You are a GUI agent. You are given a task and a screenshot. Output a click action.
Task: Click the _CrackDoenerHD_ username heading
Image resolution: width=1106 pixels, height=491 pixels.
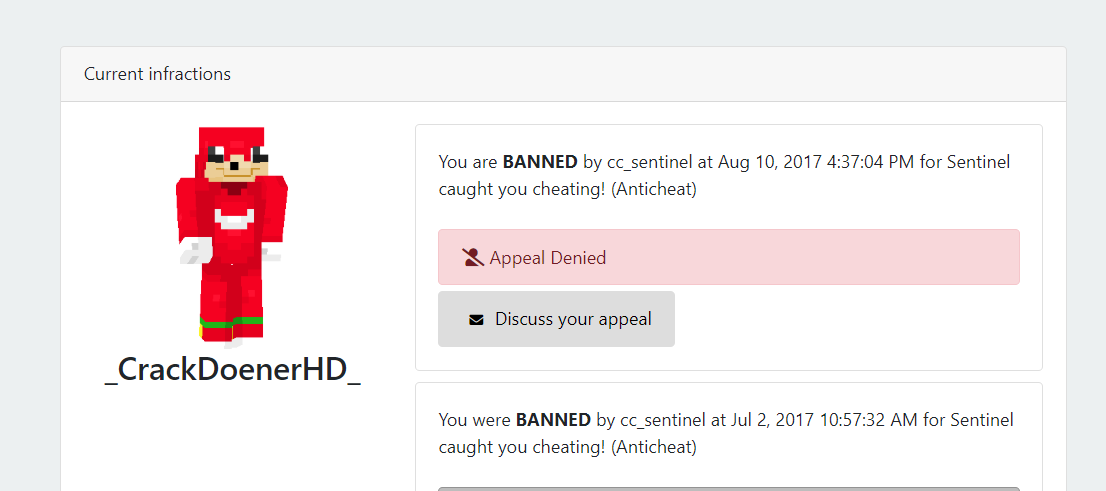pos(232,369)
